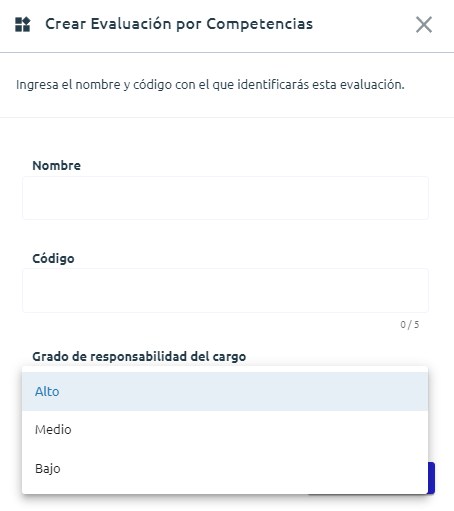Focus the Código input field
Image resolution: width=454 pixels, height=511 pixels.
click(x=225, y=290)
